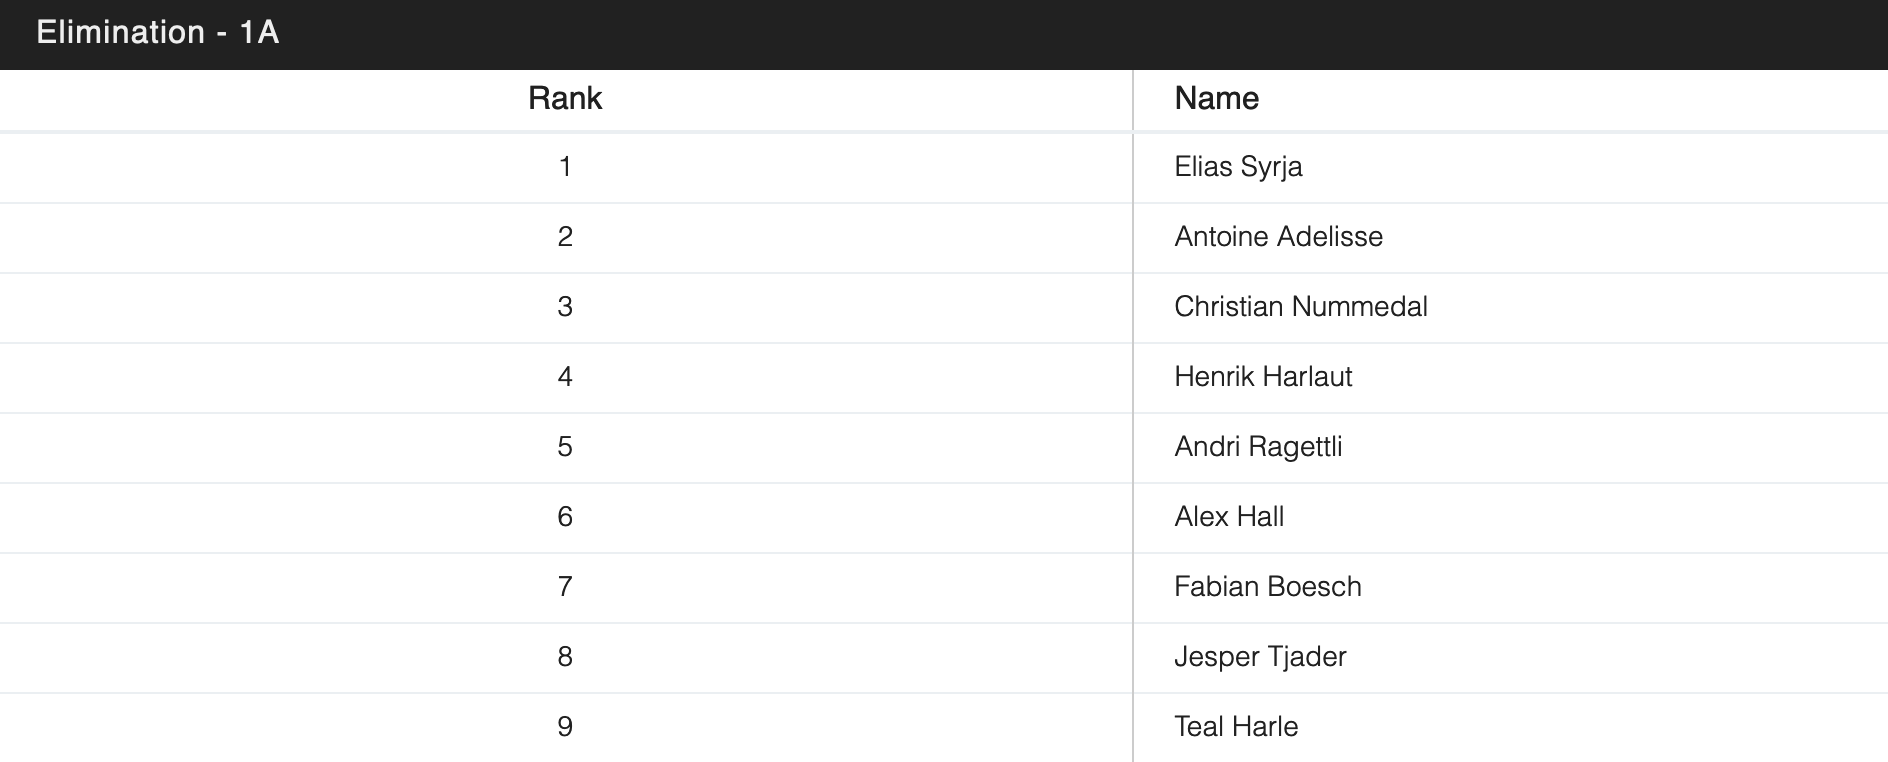Click rank number 1 cell
The image size is (1888, 762).
pos(565,167)
